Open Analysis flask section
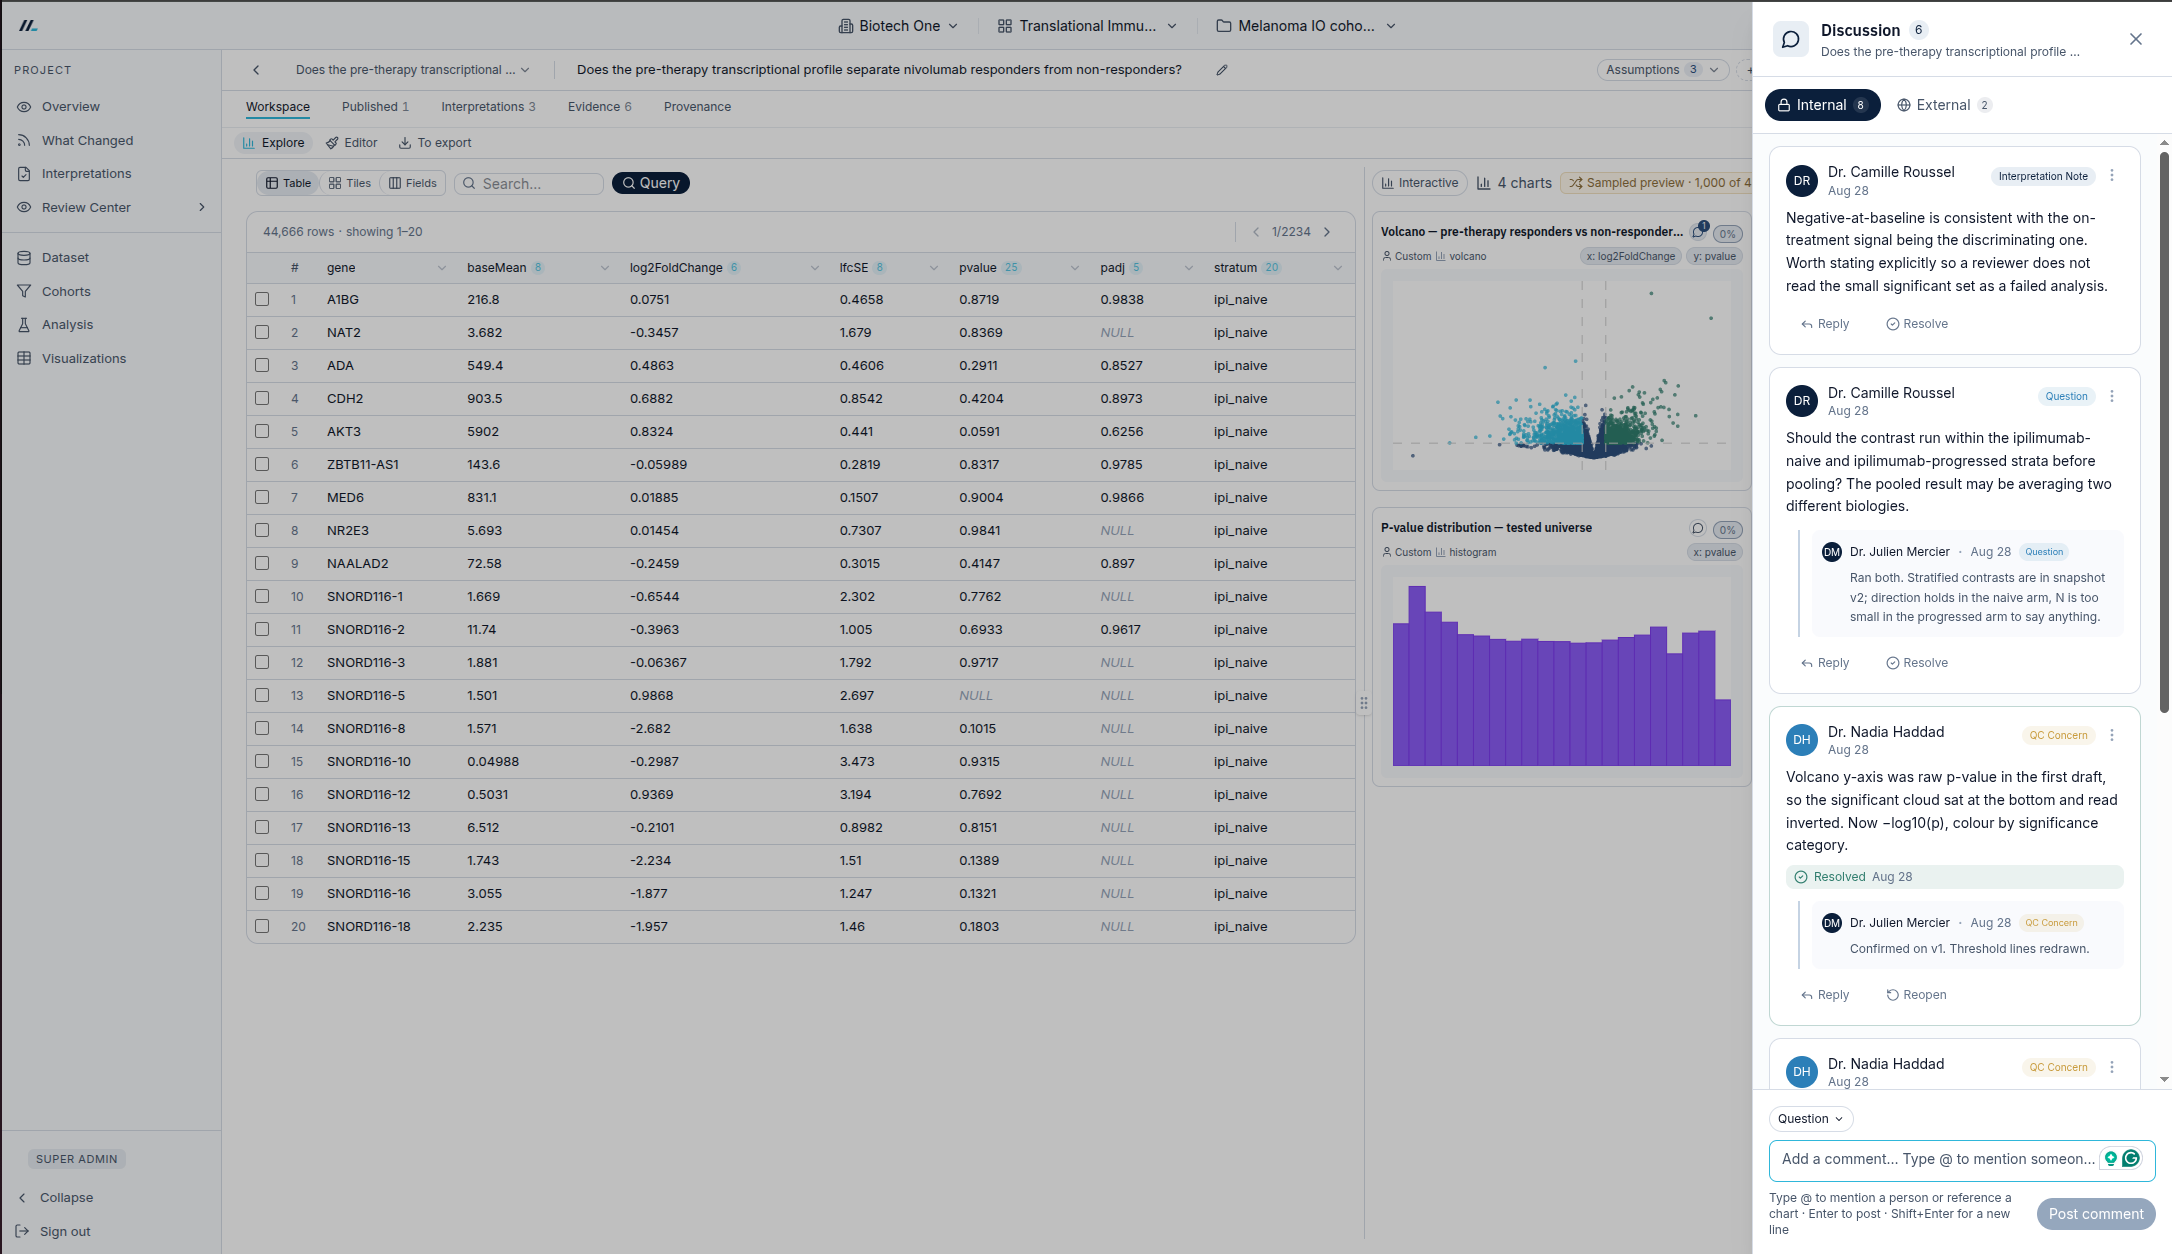2179x1254 pixels. pyautogui.click(x=67, y=325)
